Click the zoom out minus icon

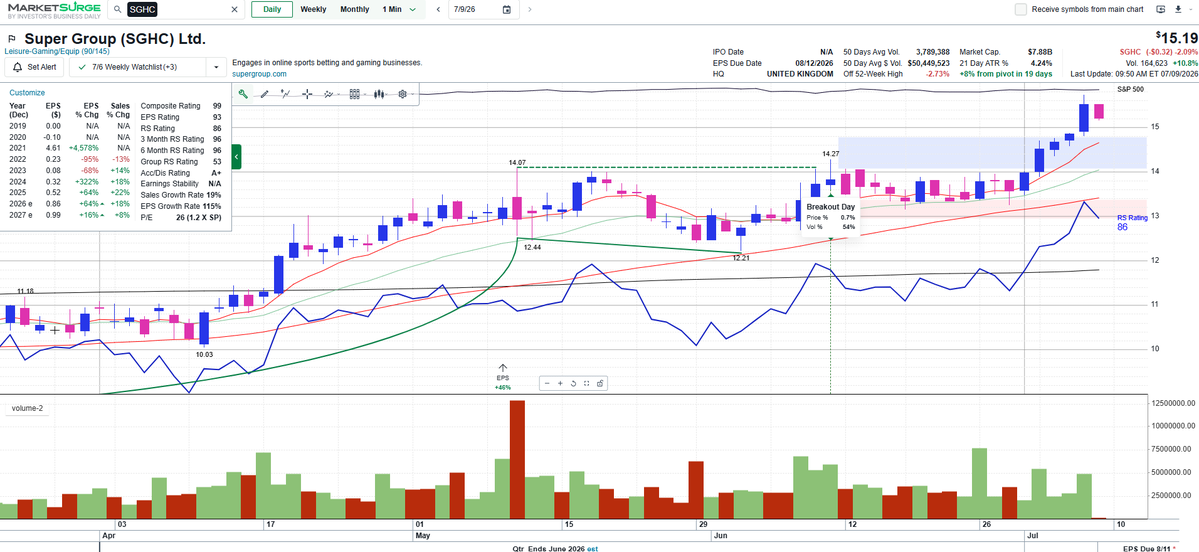coord(548,383)
